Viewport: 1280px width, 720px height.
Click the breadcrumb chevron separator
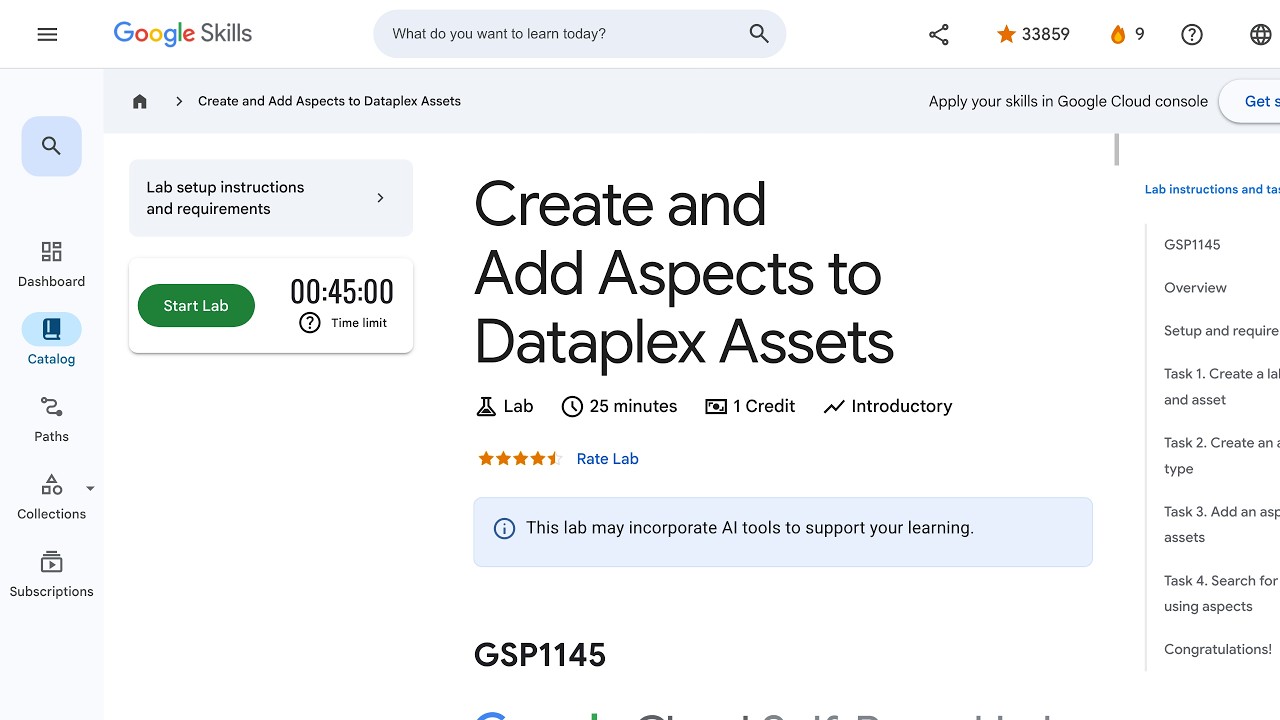coord(178,101)
